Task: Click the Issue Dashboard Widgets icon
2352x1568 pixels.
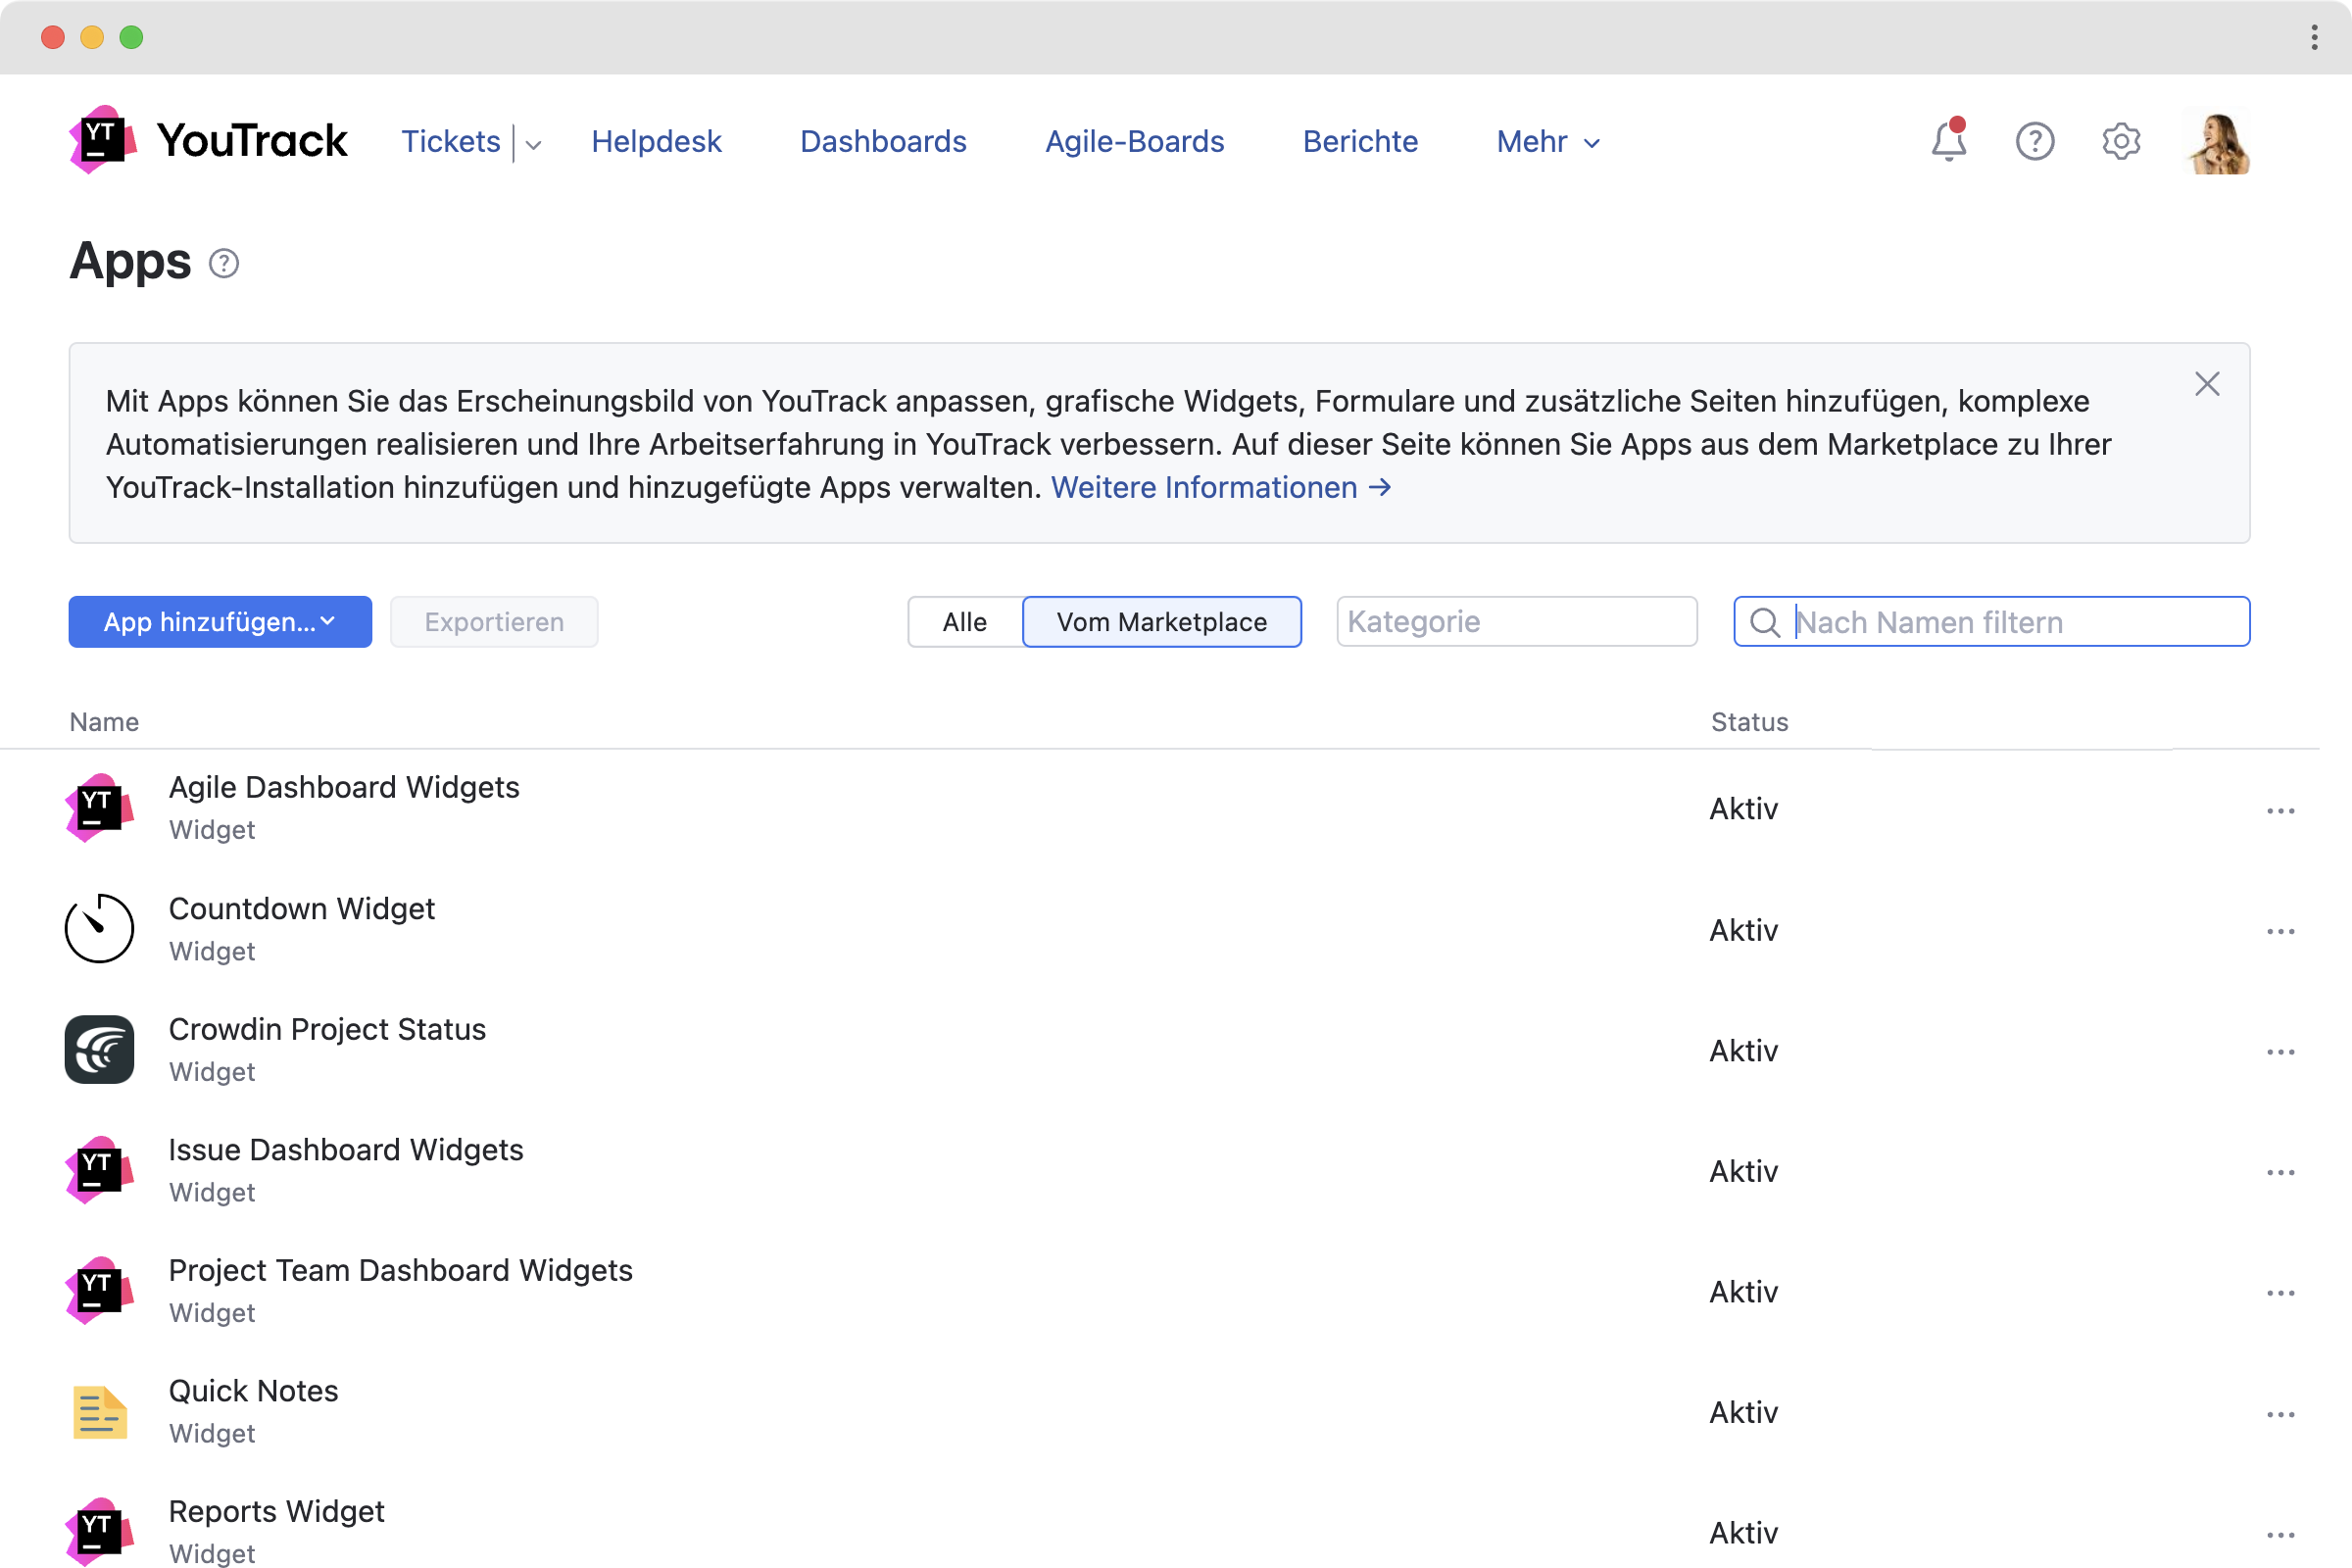Action: (x=99, y=1170)
